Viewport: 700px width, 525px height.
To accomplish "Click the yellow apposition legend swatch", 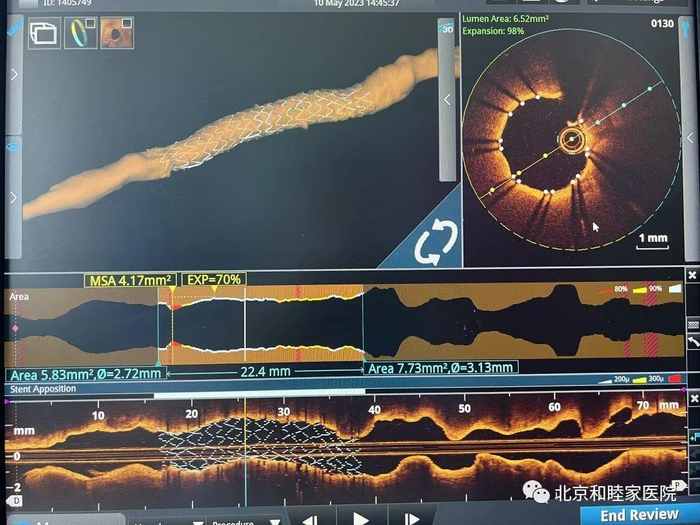I will click(639, 380).
